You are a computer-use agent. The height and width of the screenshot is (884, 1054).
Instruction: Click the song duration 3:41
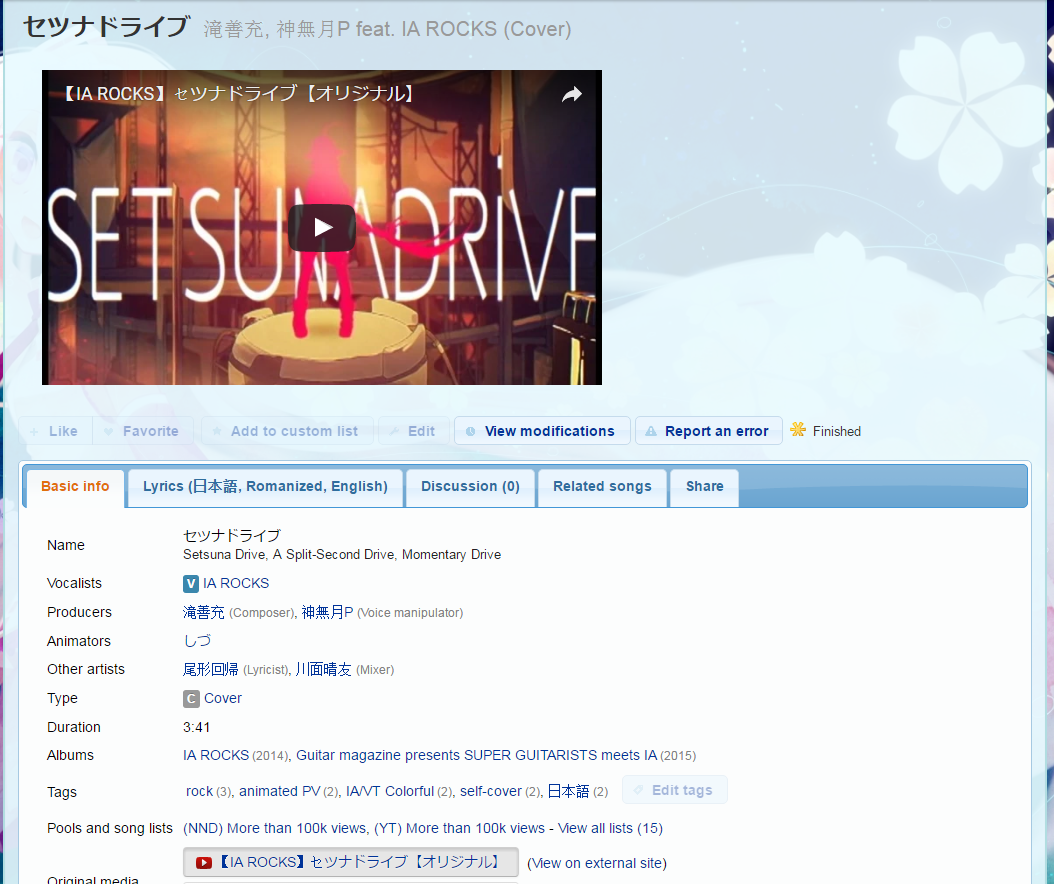click(196, 727)
